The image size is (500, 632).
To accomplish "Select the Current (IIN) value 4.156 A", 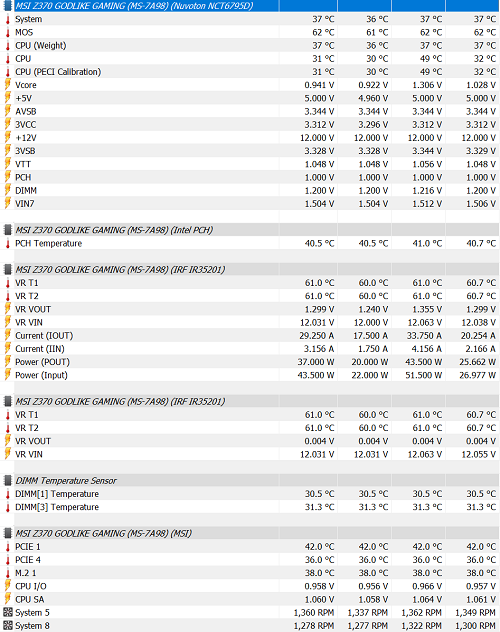I will tap(427, 349).
